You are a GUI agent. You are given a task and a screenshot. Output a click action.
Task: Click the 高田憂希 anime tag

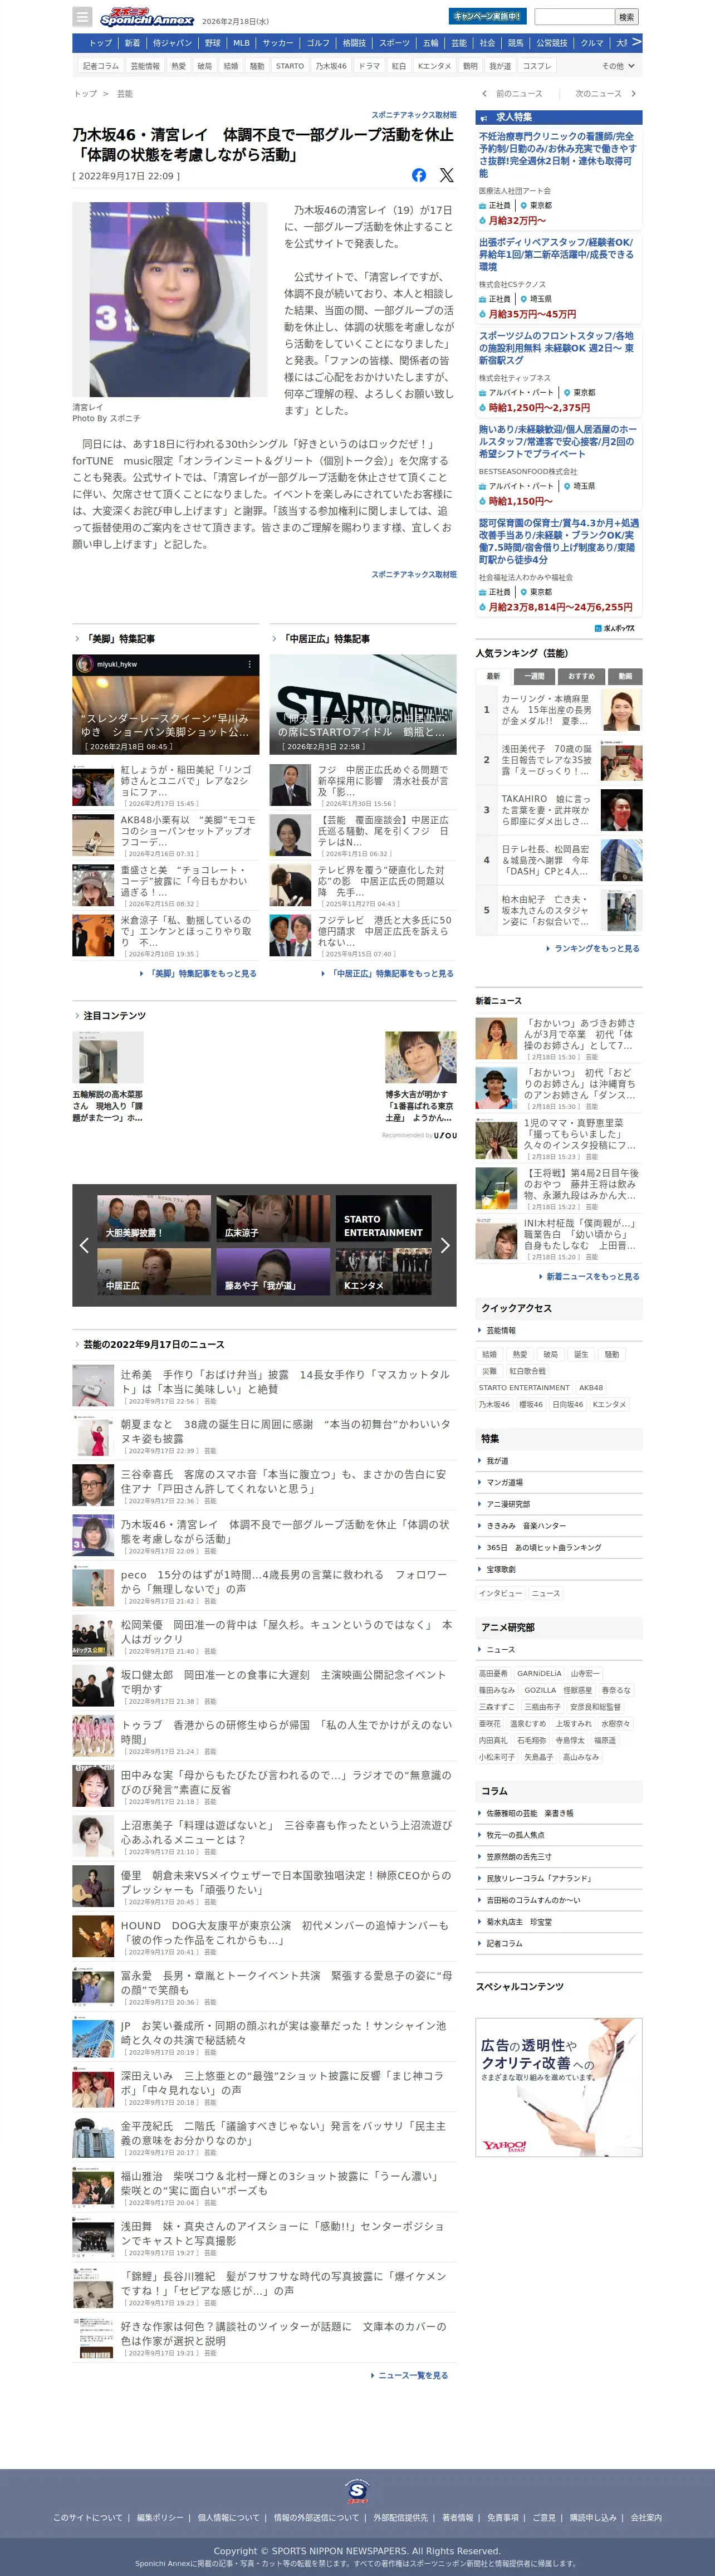[493, 1673]
